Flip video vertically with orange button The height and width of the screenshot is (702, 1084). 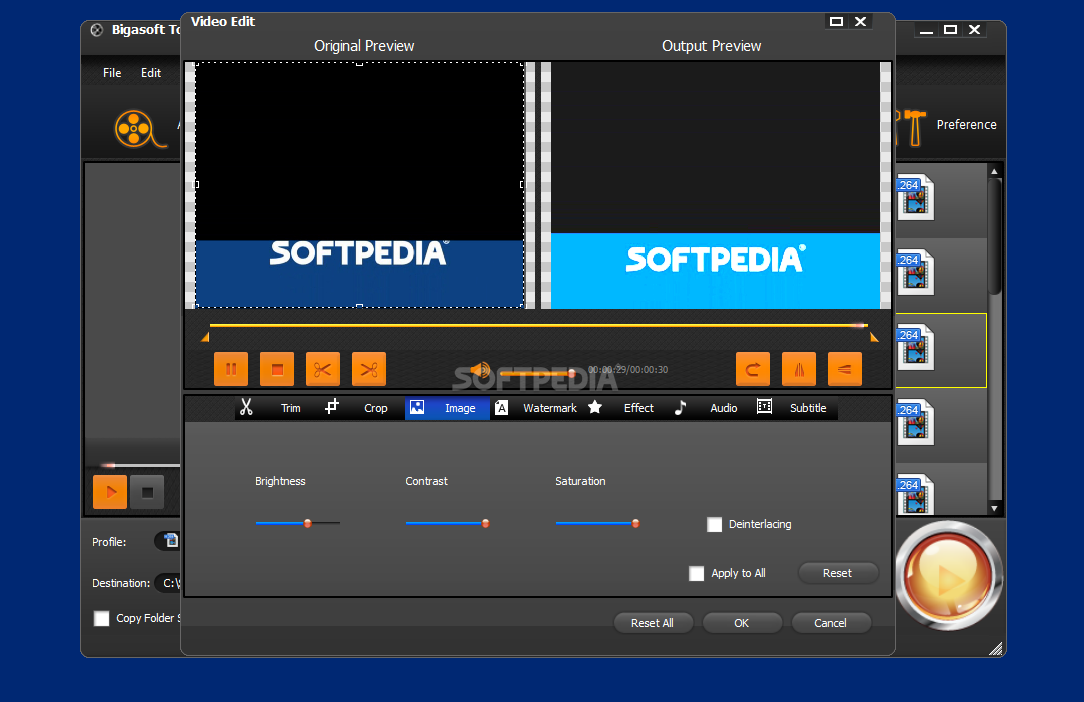tap(845, 369)
